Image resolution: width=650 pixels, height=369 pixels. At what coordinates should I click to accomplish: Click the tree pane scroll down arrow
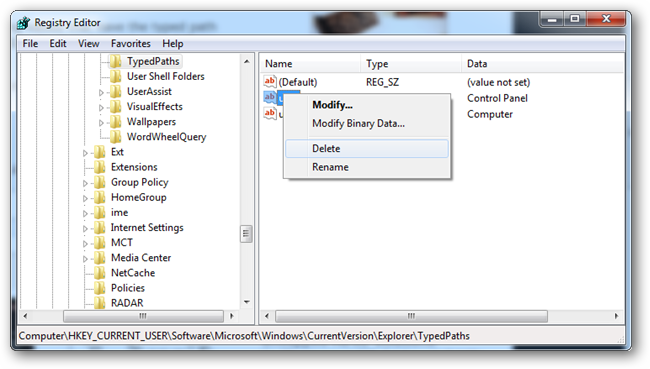(x=247, y=302)
